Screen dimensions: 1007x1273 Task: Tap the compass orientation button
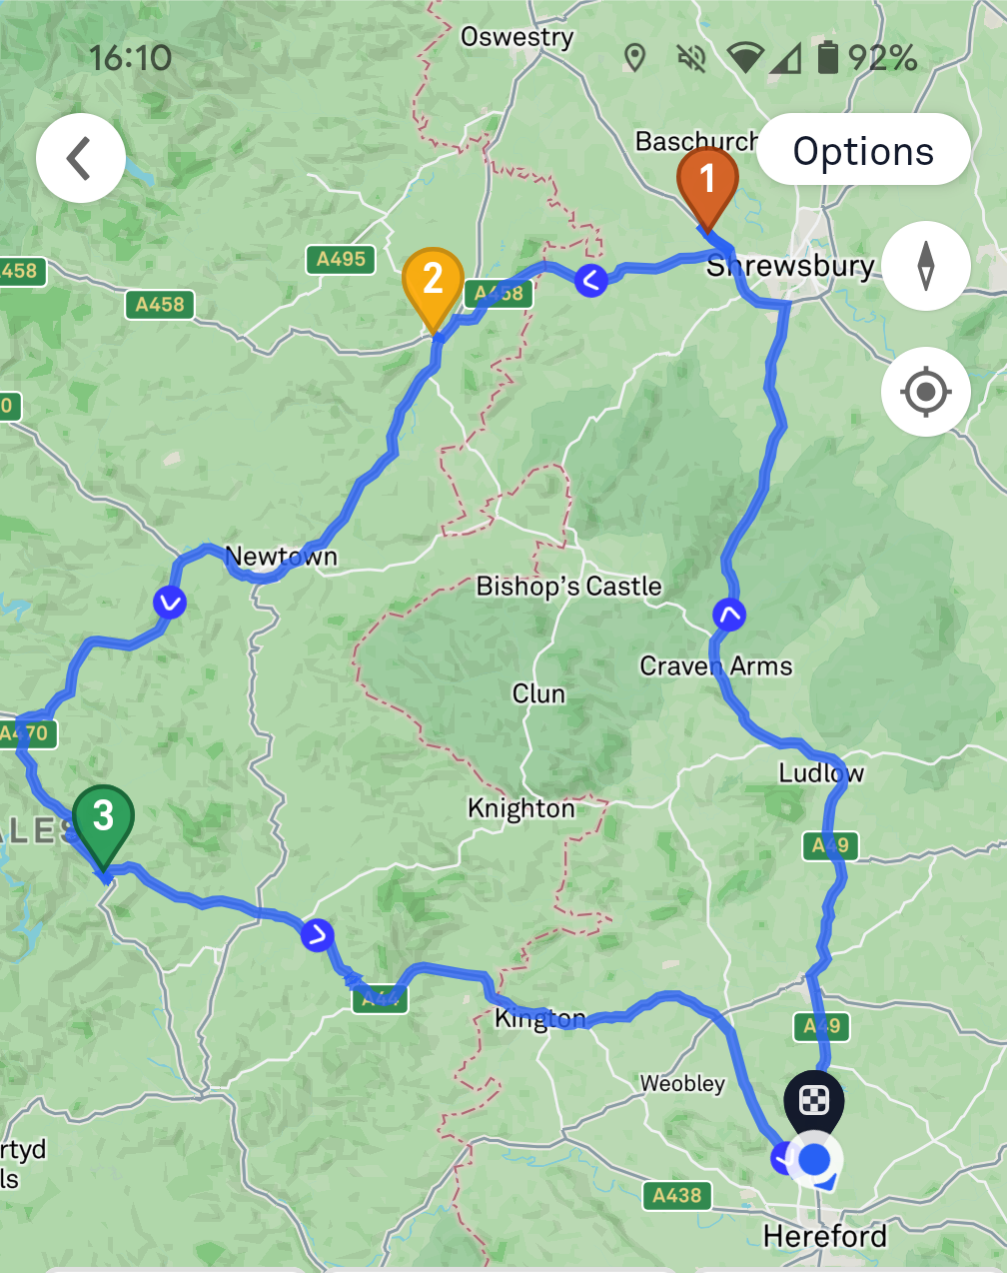(926, 266)
